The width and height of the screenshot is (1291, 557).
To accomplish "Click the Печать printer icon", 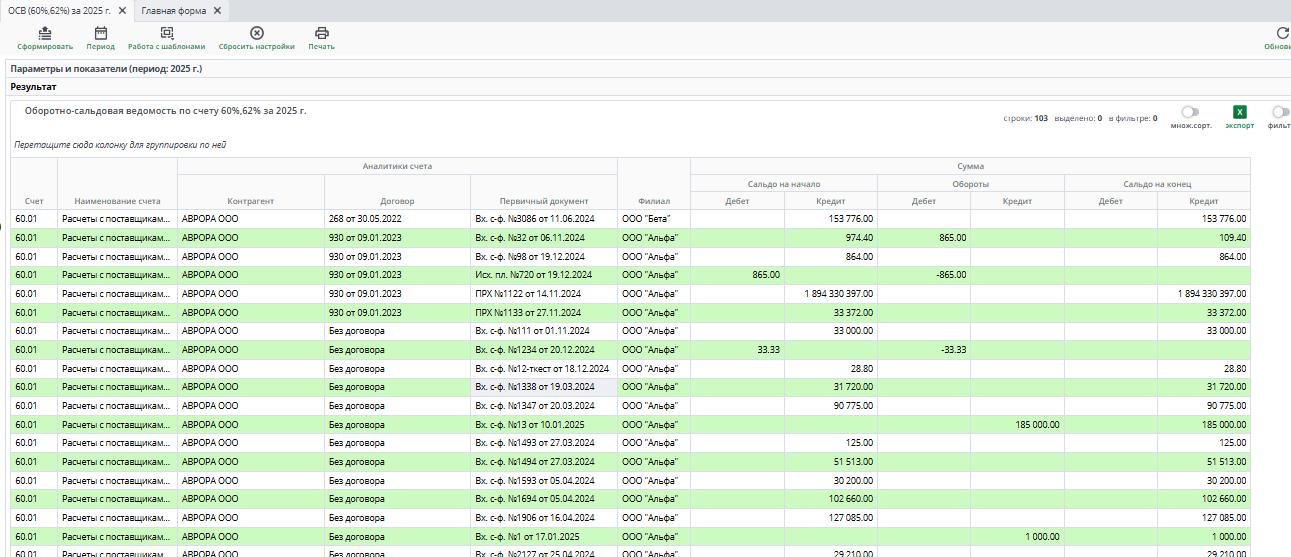I will 321,33.
